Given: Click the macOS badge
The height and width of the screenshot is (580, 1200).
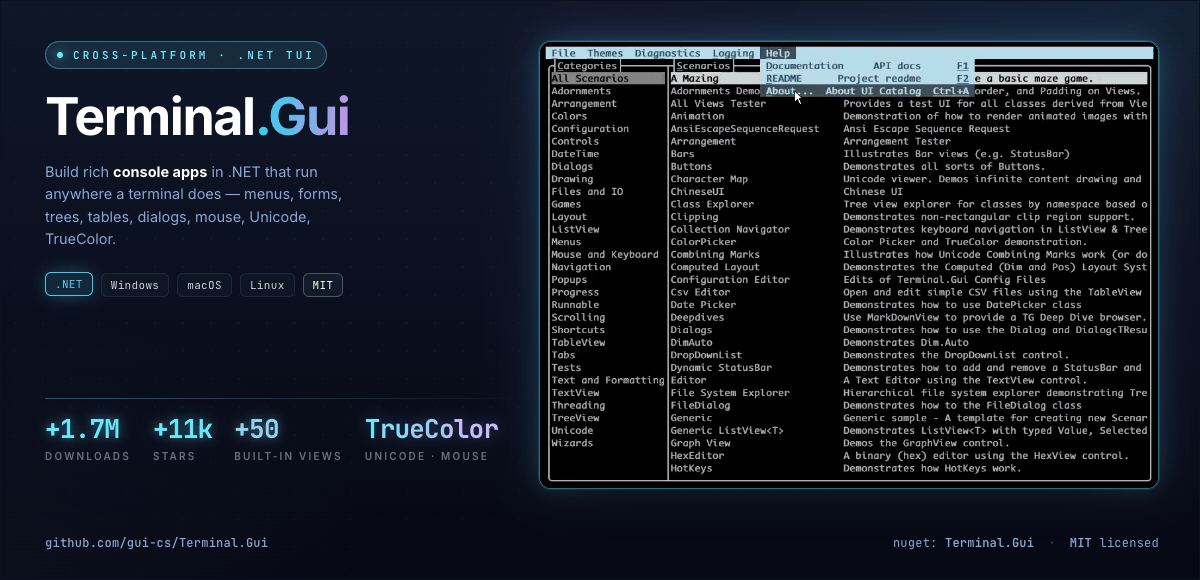Looking at the screenshot, I should (x=204, y=284).
